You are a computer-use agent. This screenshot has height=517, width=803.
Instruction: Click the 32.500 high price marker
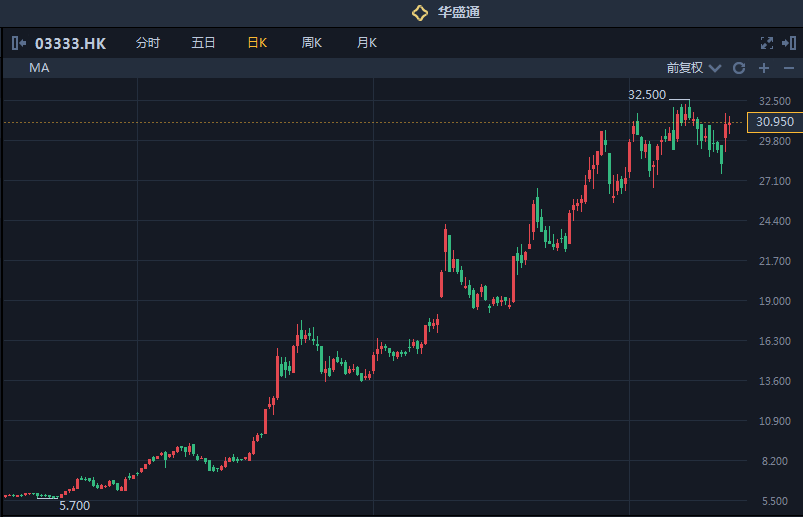coord(646,95)
